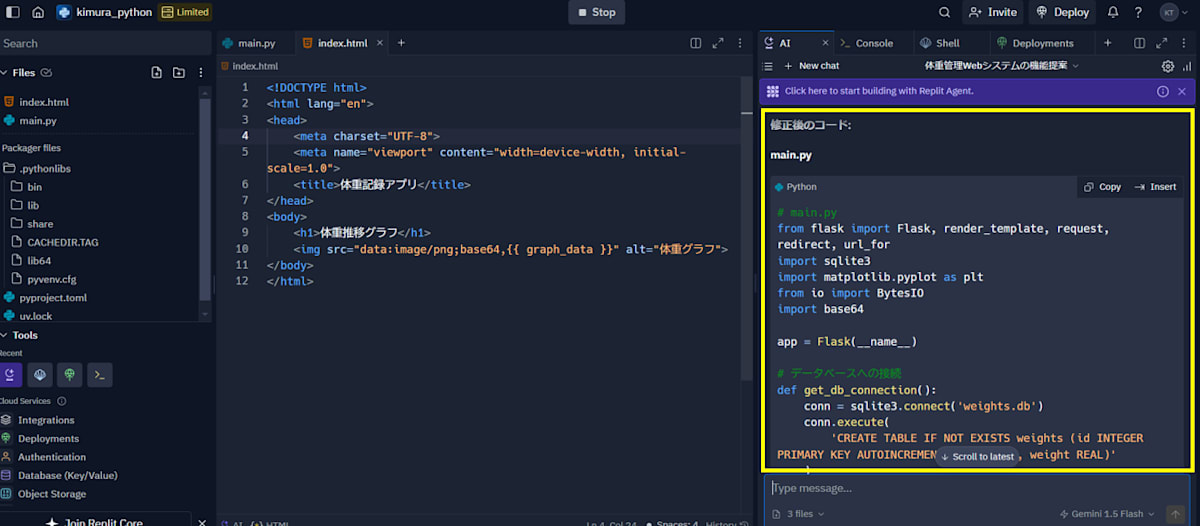The width and height of the screenshot is (1200, 526).
Task: Open the kimura_python project name menu
Action: (x=104, y=12)
